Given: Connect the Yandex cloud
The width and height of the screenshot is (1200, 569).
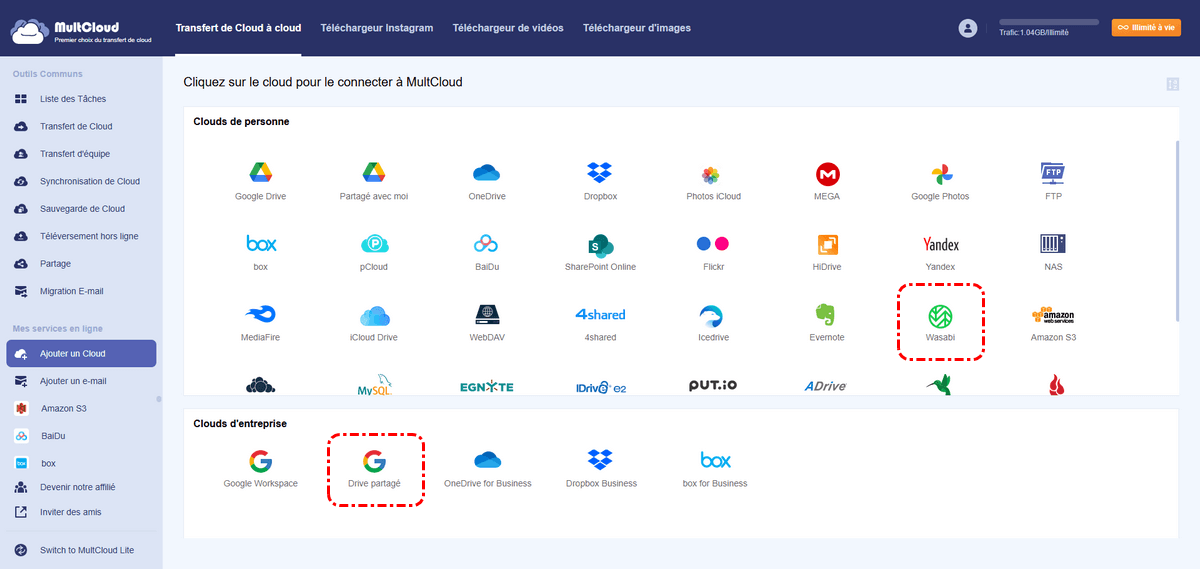Looking at the screenshot, I should point(940,252).
